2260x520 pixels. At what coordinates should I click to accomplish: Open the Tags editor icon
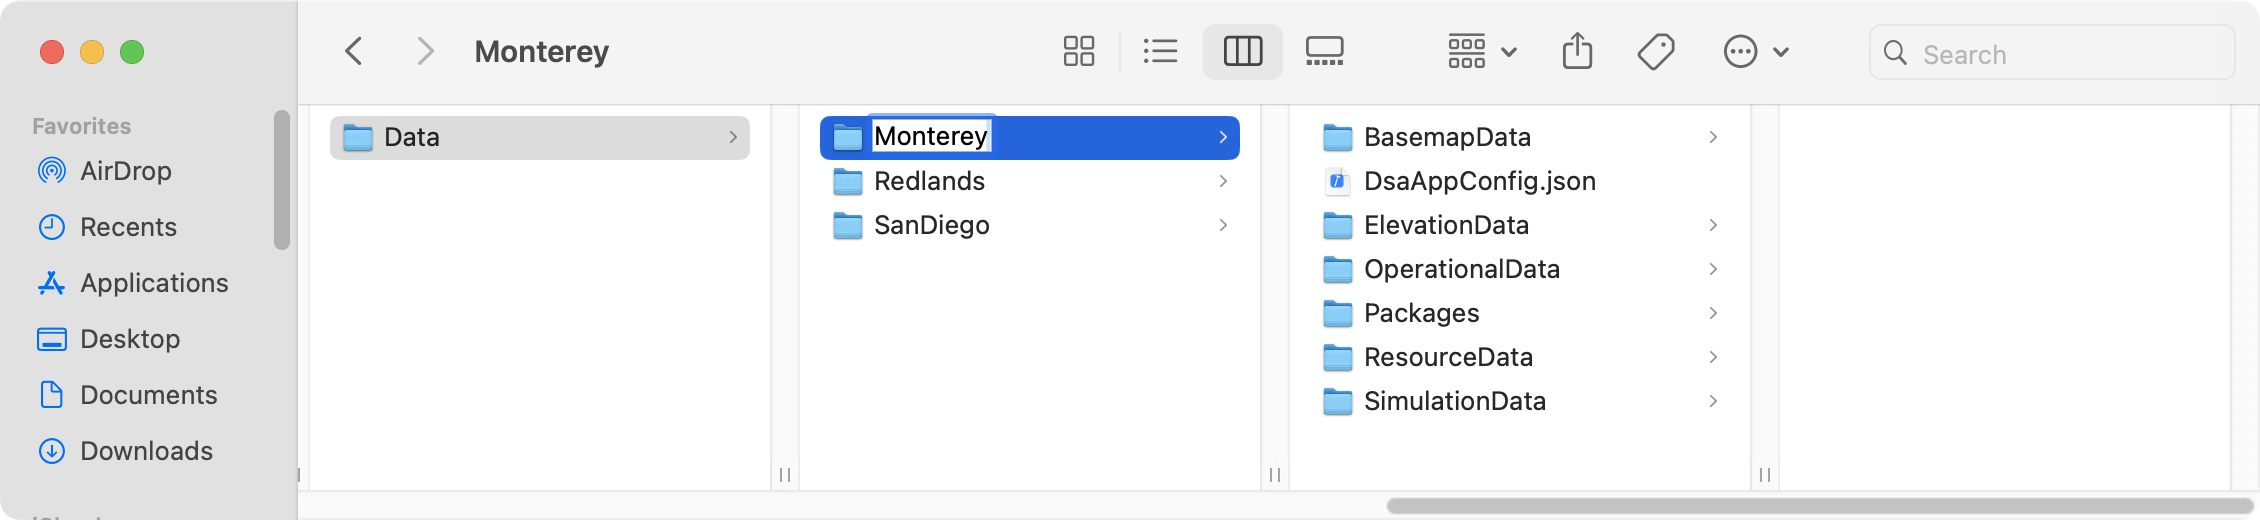[x=1656, y=51]
